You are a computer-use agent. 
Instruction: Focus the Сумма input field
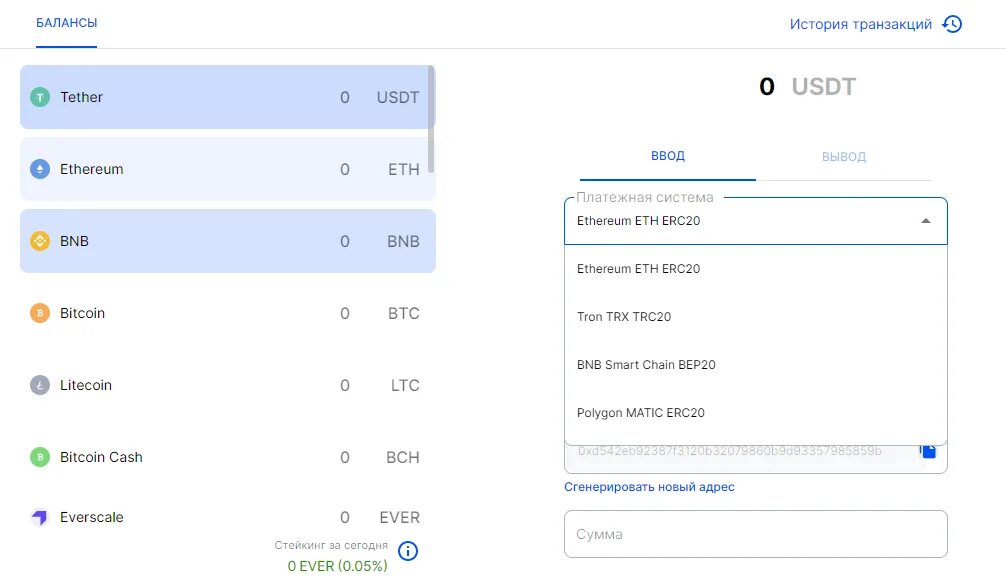pos(756,534)
